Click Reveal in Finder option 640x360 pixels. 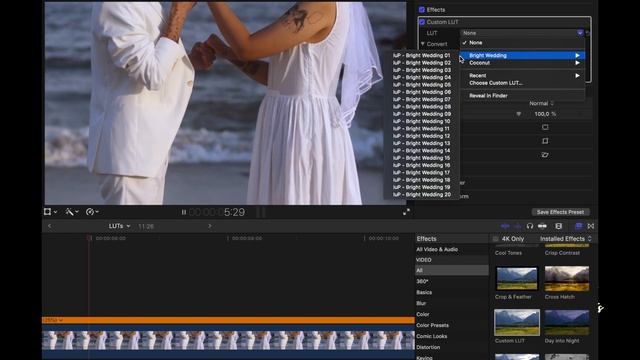point(522,96)
